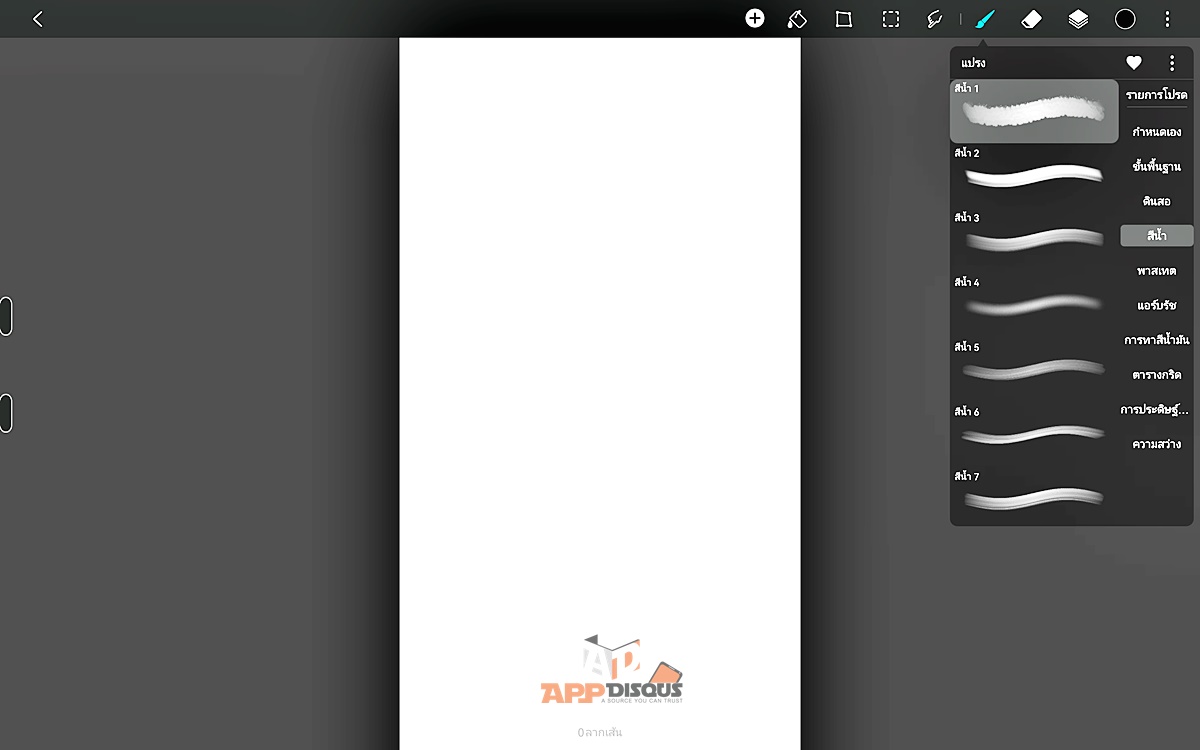Select the smudge finger tool
The image size is (1200, 750).
(x=935, y=19)
